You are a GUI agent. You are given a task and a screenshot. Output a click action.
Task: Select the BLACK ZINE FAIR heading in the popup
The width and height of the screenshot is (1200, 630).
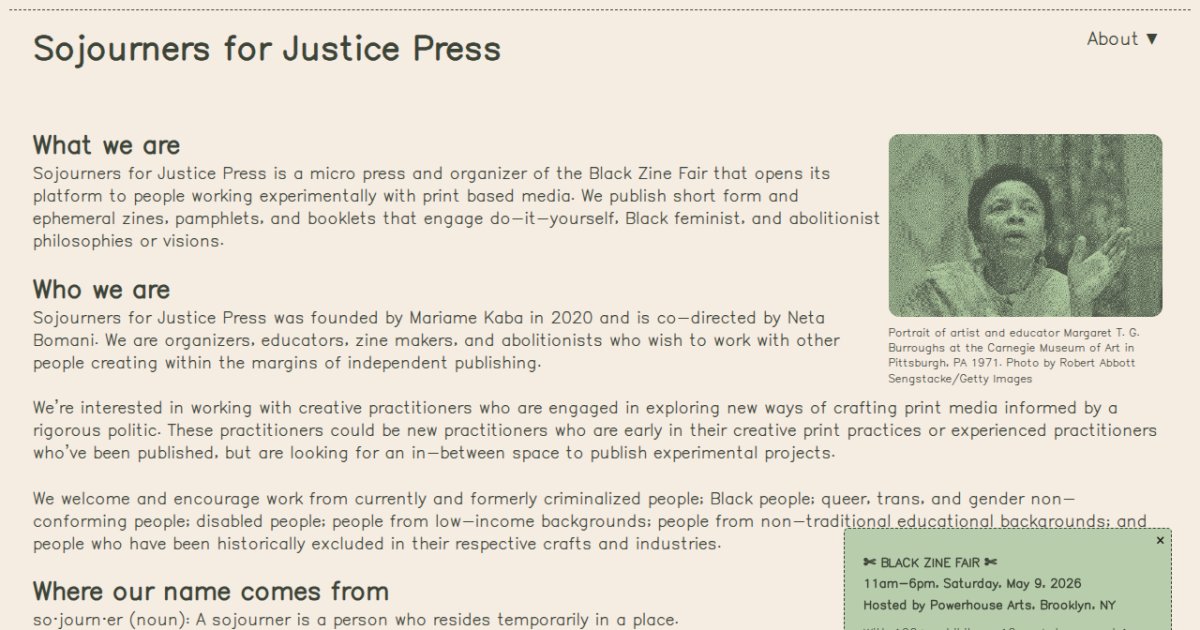tap(931, 562)
